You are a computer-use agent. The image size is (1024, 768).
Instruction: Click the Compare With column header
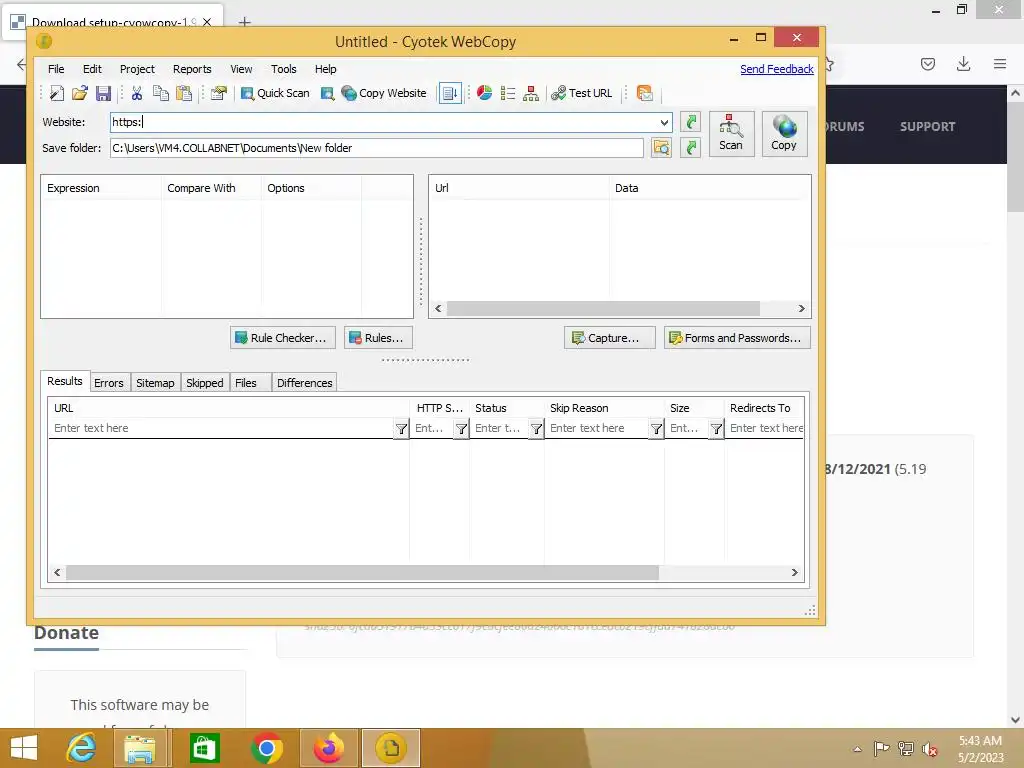[211, 188]
